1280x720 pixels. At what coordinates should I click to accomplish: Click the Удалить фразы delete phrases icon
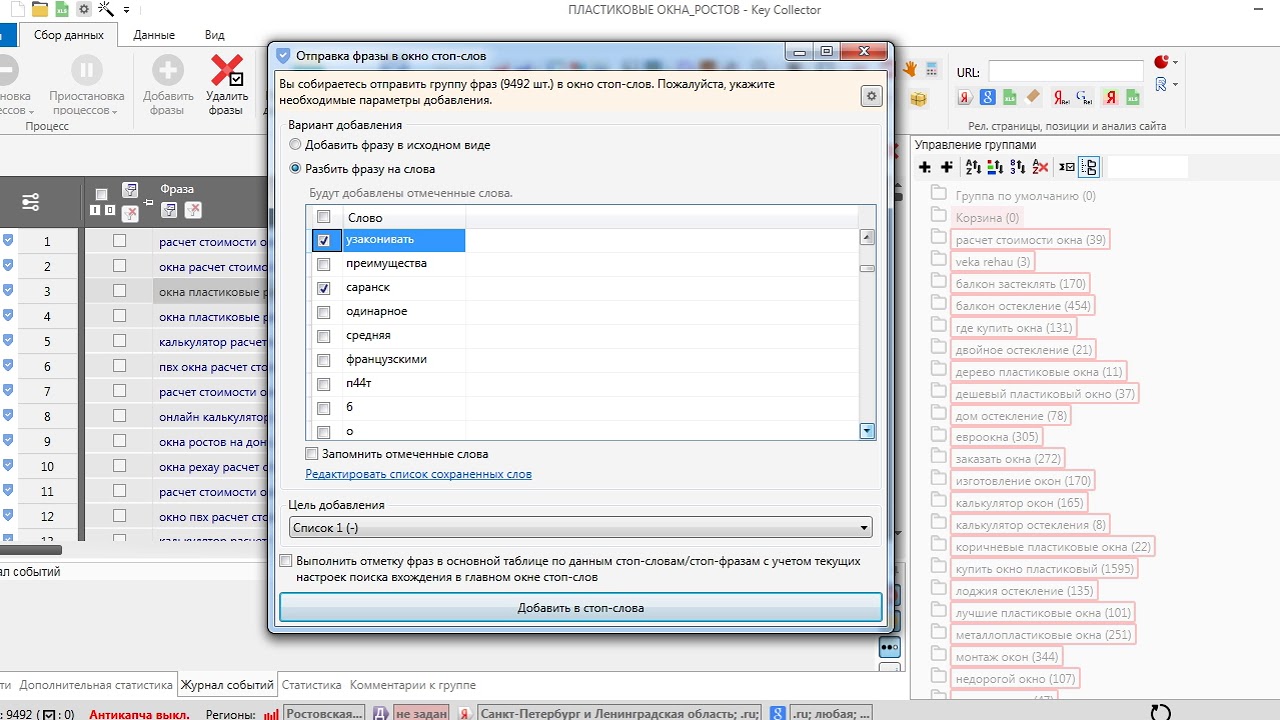pos(227,71)
